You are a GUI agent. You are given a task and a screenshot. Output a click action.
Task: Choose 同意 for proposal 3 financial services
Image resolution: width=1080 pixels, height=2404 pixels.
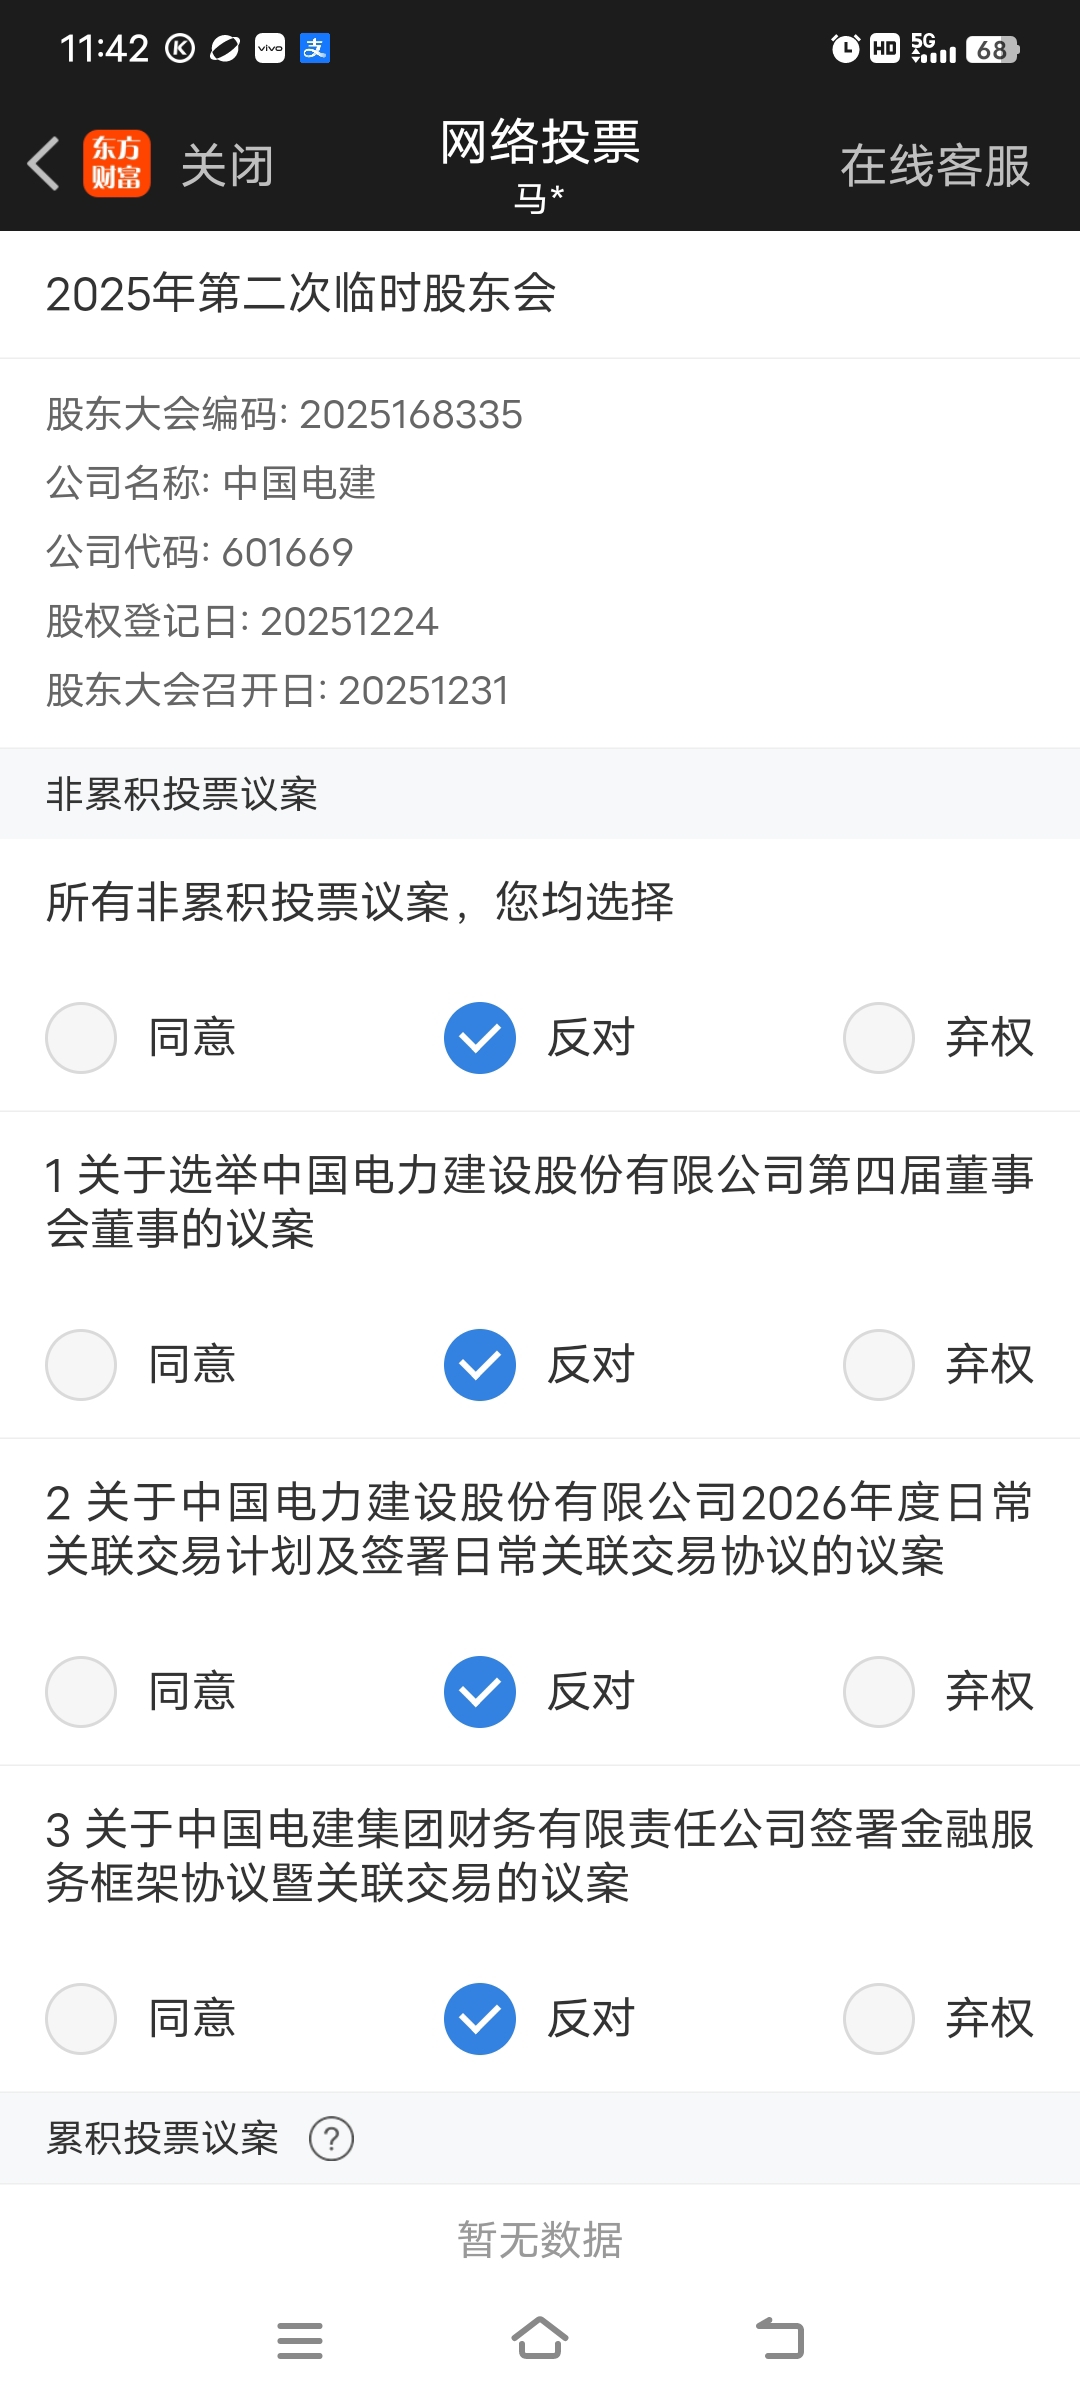pyautogui.click(x=81, y=2019)
